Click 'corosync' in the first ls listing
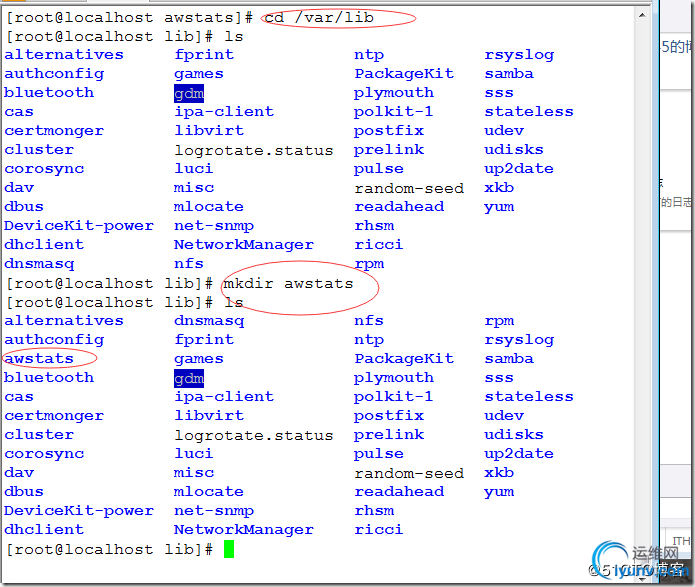The image size is (695, 587). 44,169
